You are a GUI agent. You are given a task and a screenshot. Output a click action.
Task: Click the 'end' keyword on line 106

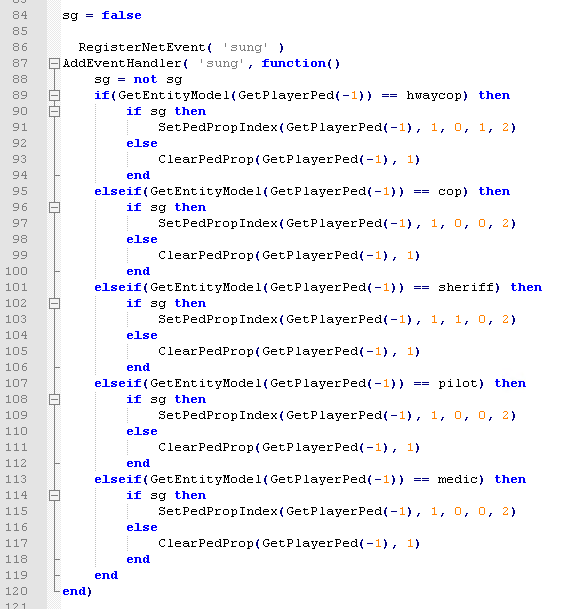tap(138, 367)
